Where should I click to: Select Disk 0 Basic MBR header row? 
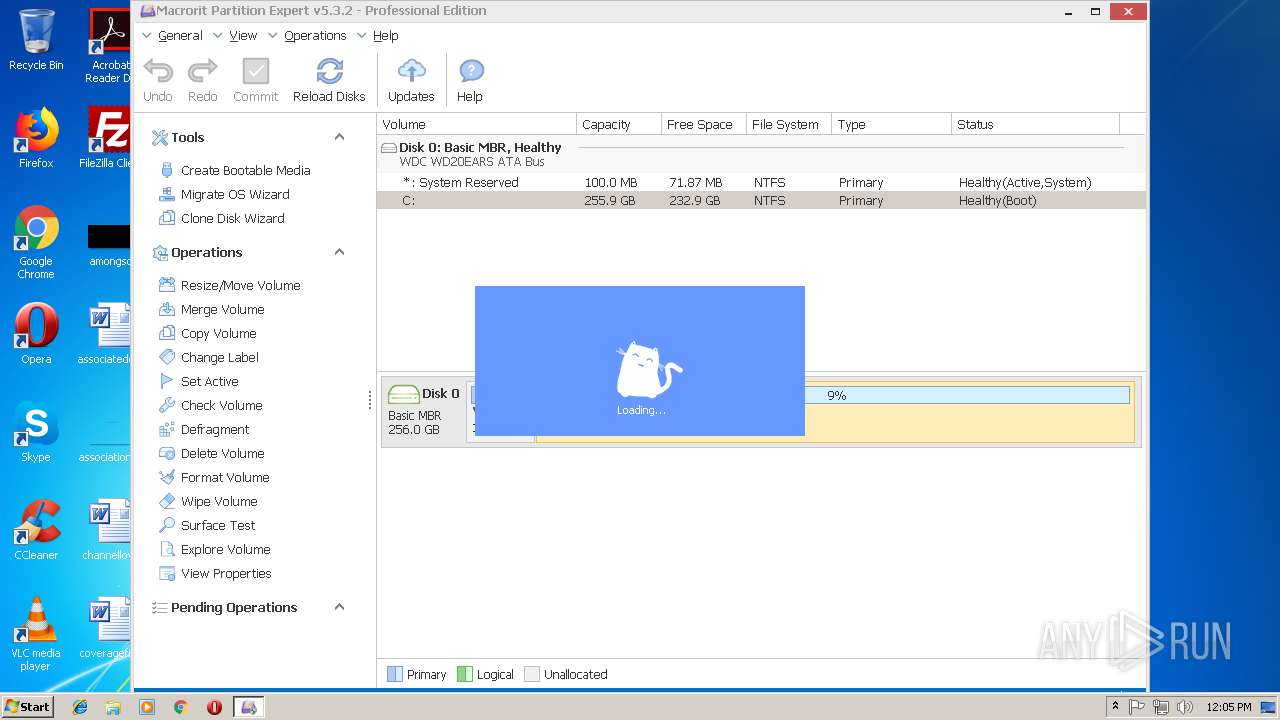coord(761,154)
